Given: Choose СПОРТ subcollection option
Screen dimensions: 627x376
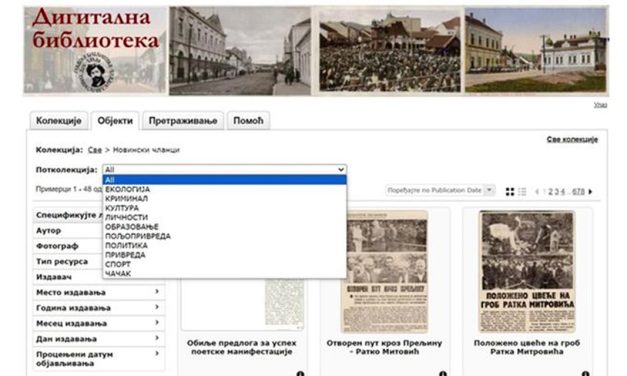Looking at the screenshot, I should [224, 264].
